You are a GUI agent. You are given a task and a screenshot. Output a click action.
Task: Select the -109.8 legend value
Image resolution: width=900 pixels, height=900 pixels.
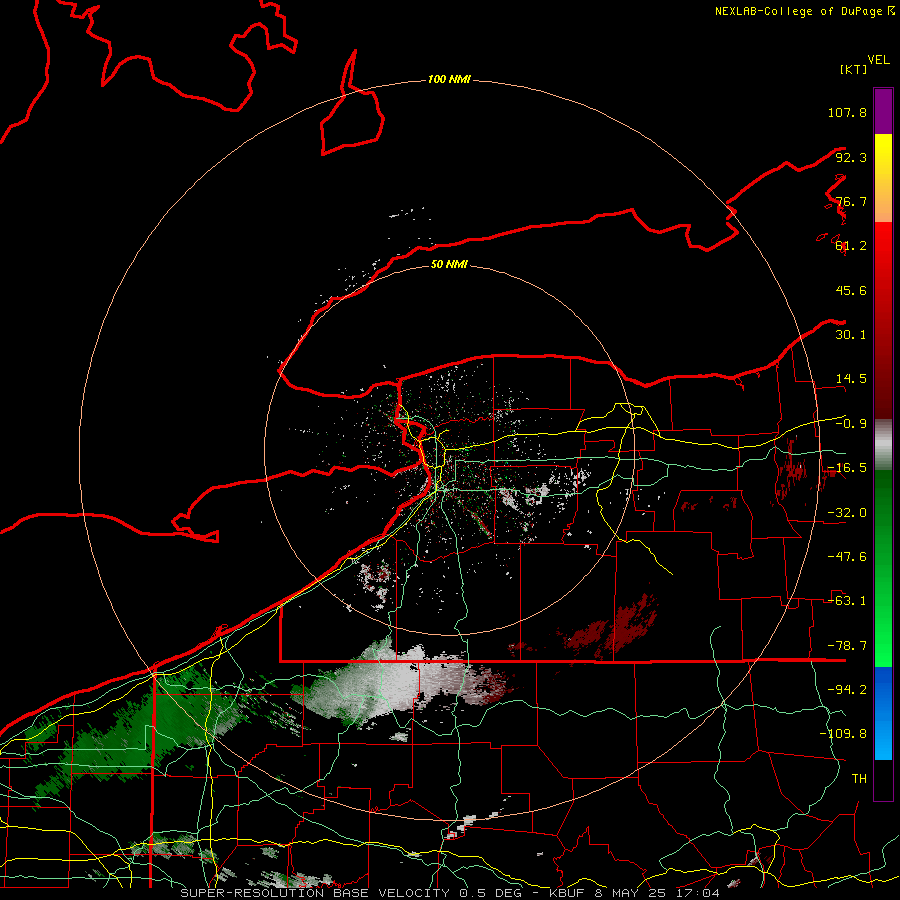[x=843, y=734]
